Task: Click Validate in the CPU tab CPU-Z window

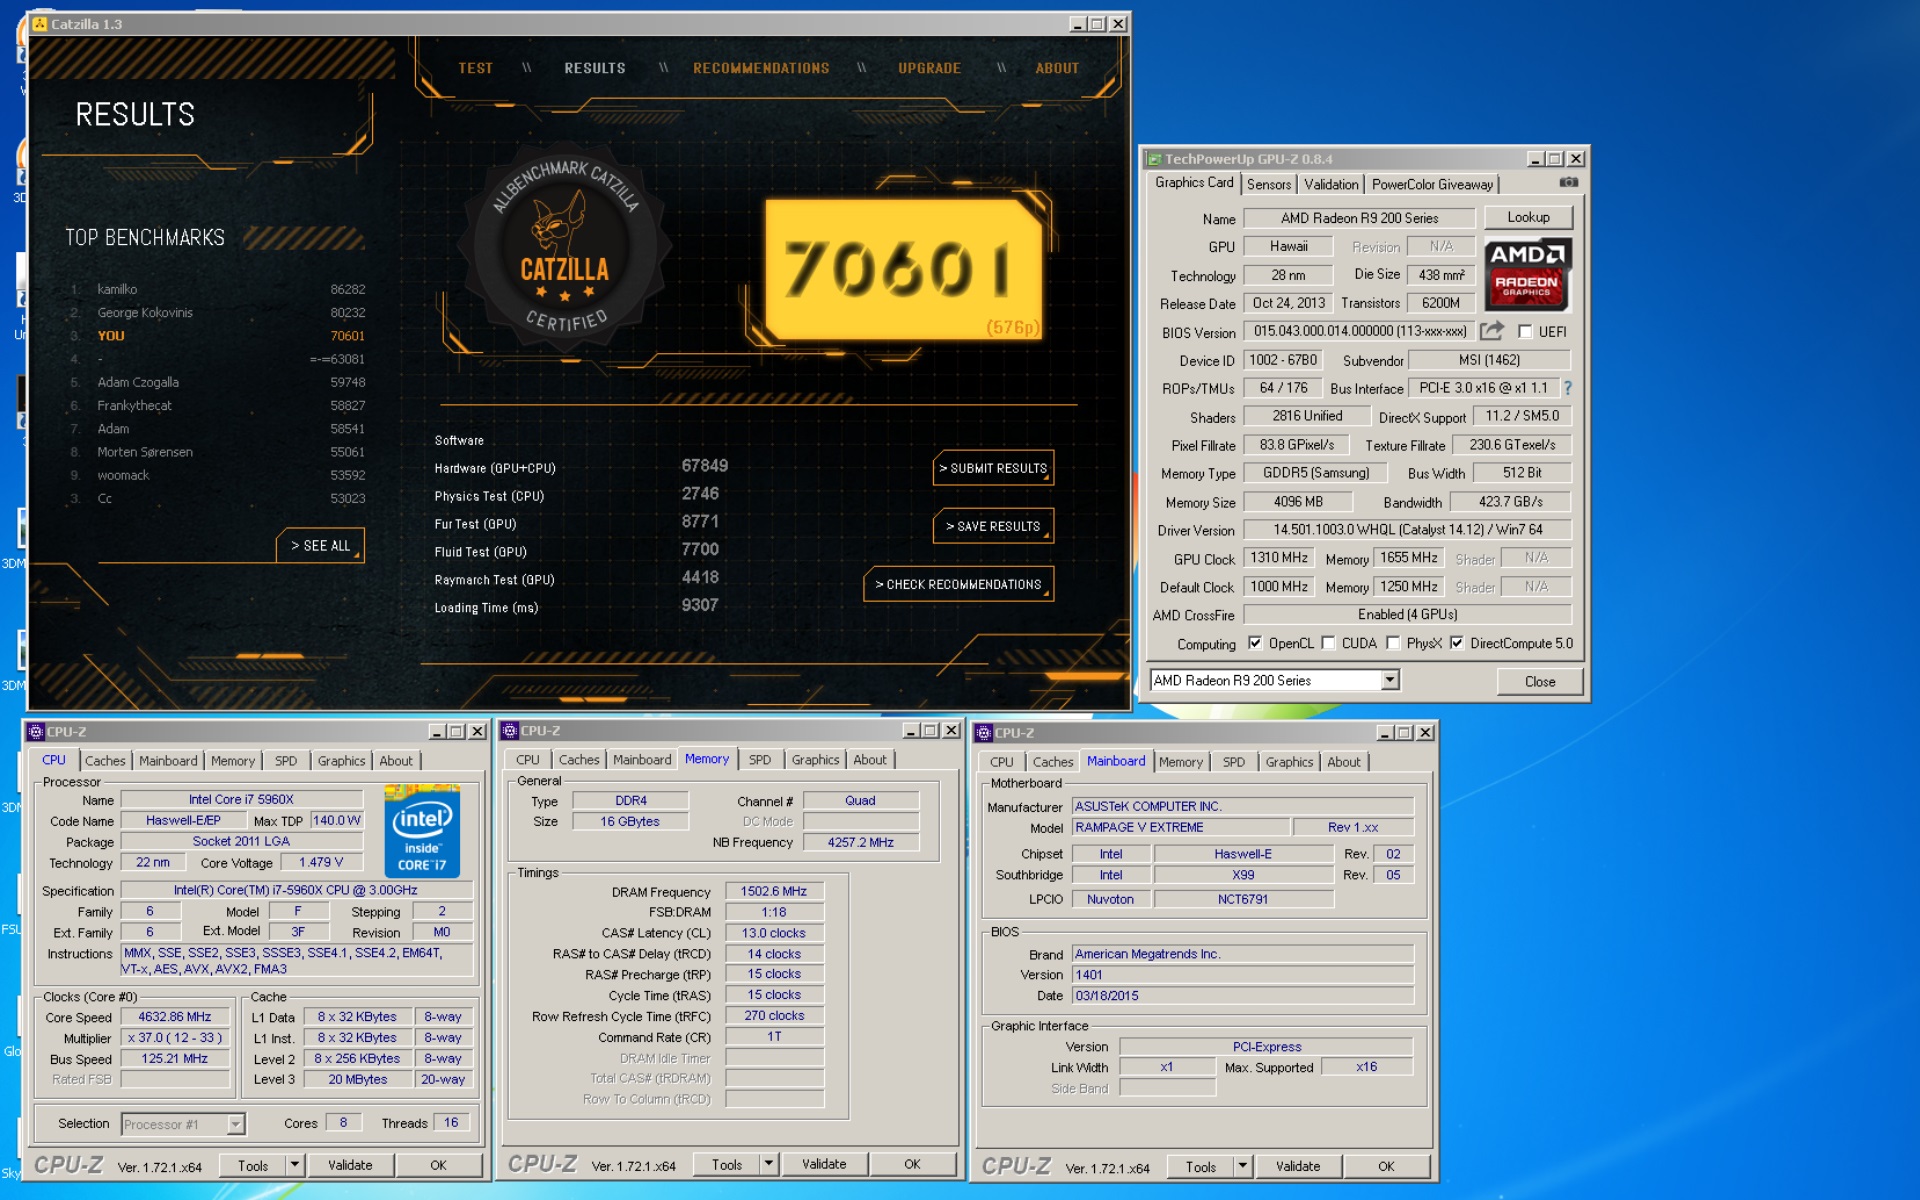Action: click(350, 1165)
